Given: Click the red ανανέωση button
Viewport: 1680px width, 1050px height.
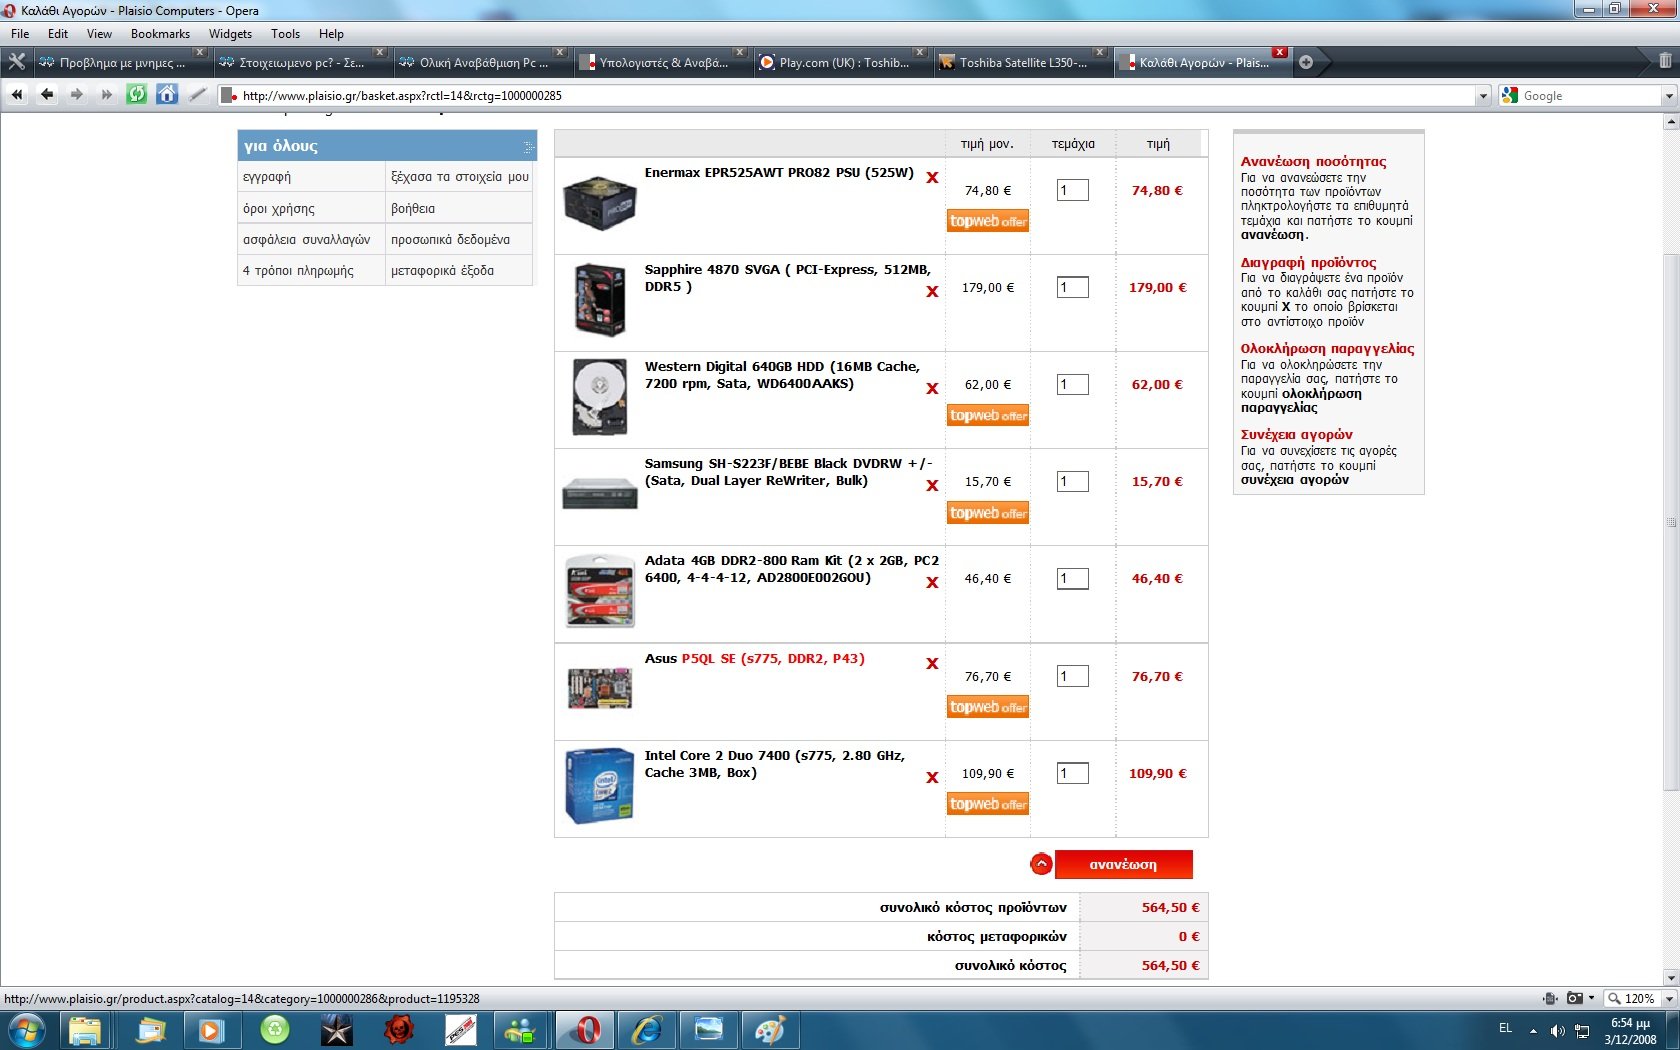Looking at the screenshot, I should click(x=1123, y=864).
